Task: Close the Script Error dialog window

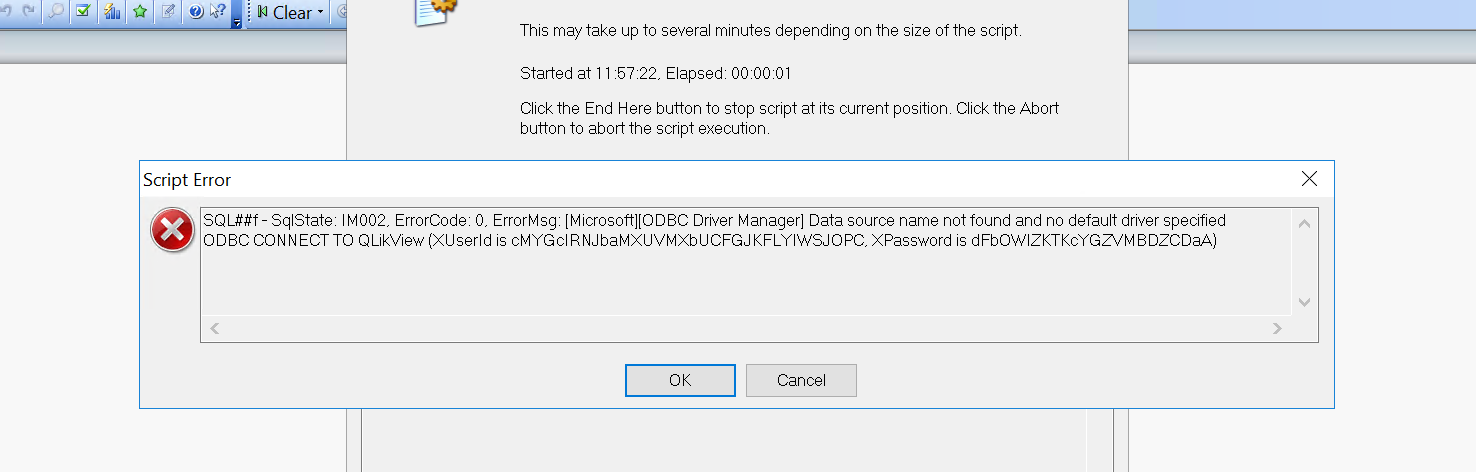Action: click(x=1309, y=179)
